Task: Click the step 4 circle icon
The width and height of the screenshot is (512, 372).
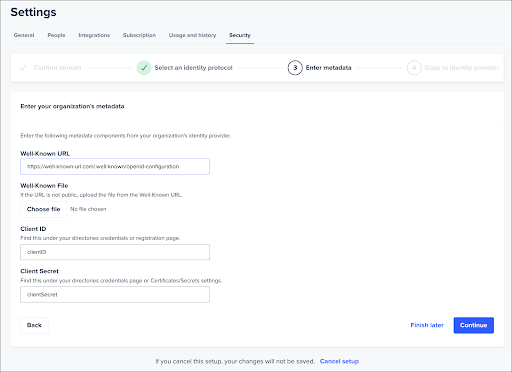Action: pos(414,68)
